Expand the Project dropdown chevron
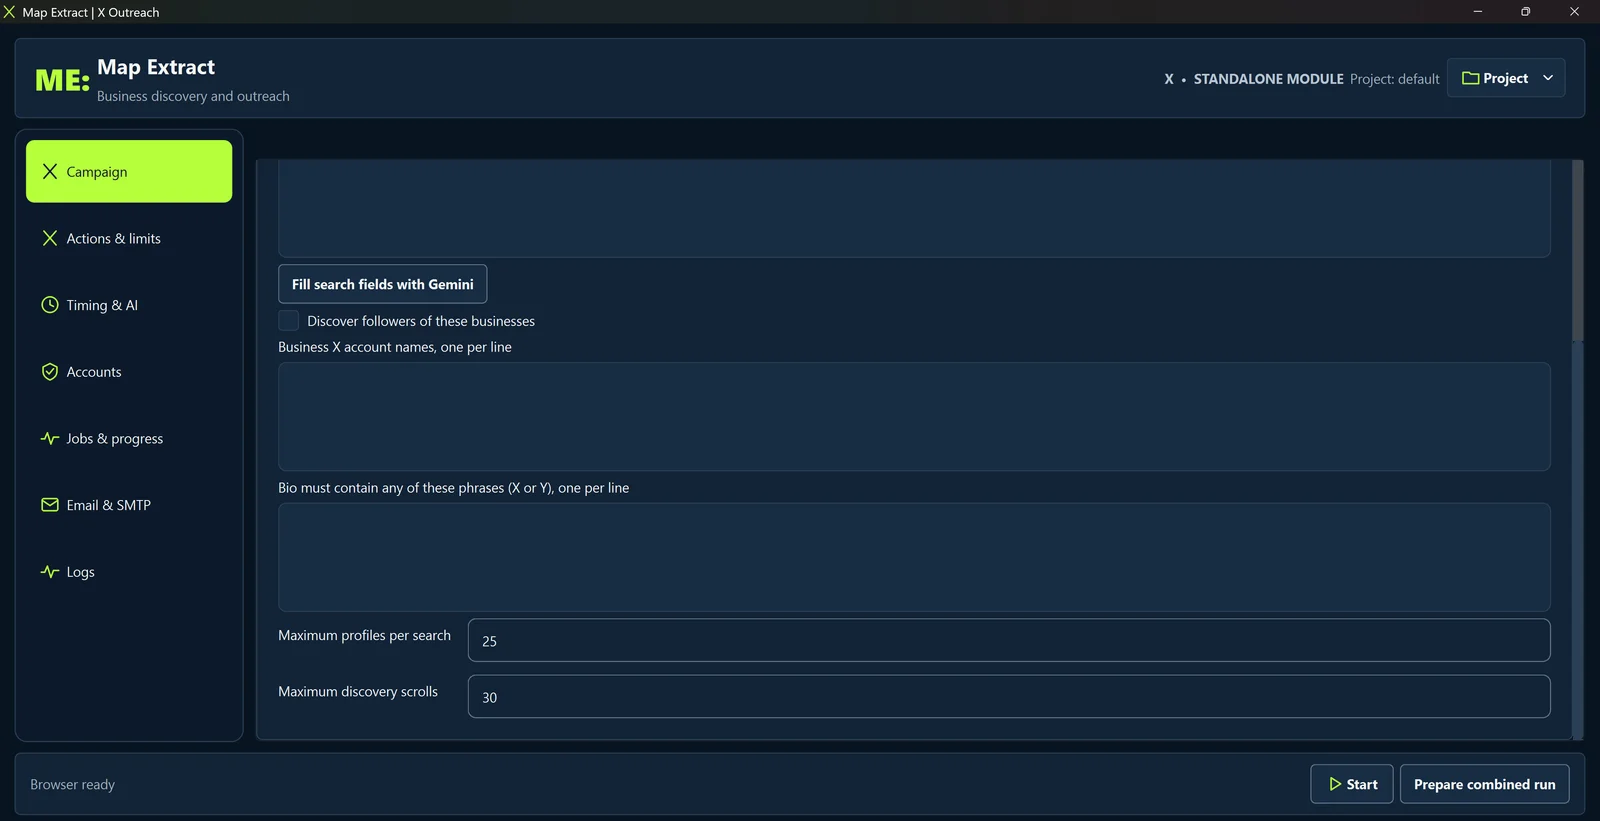The height and width of the screenshot is (821, 1600). (1548, 78)
